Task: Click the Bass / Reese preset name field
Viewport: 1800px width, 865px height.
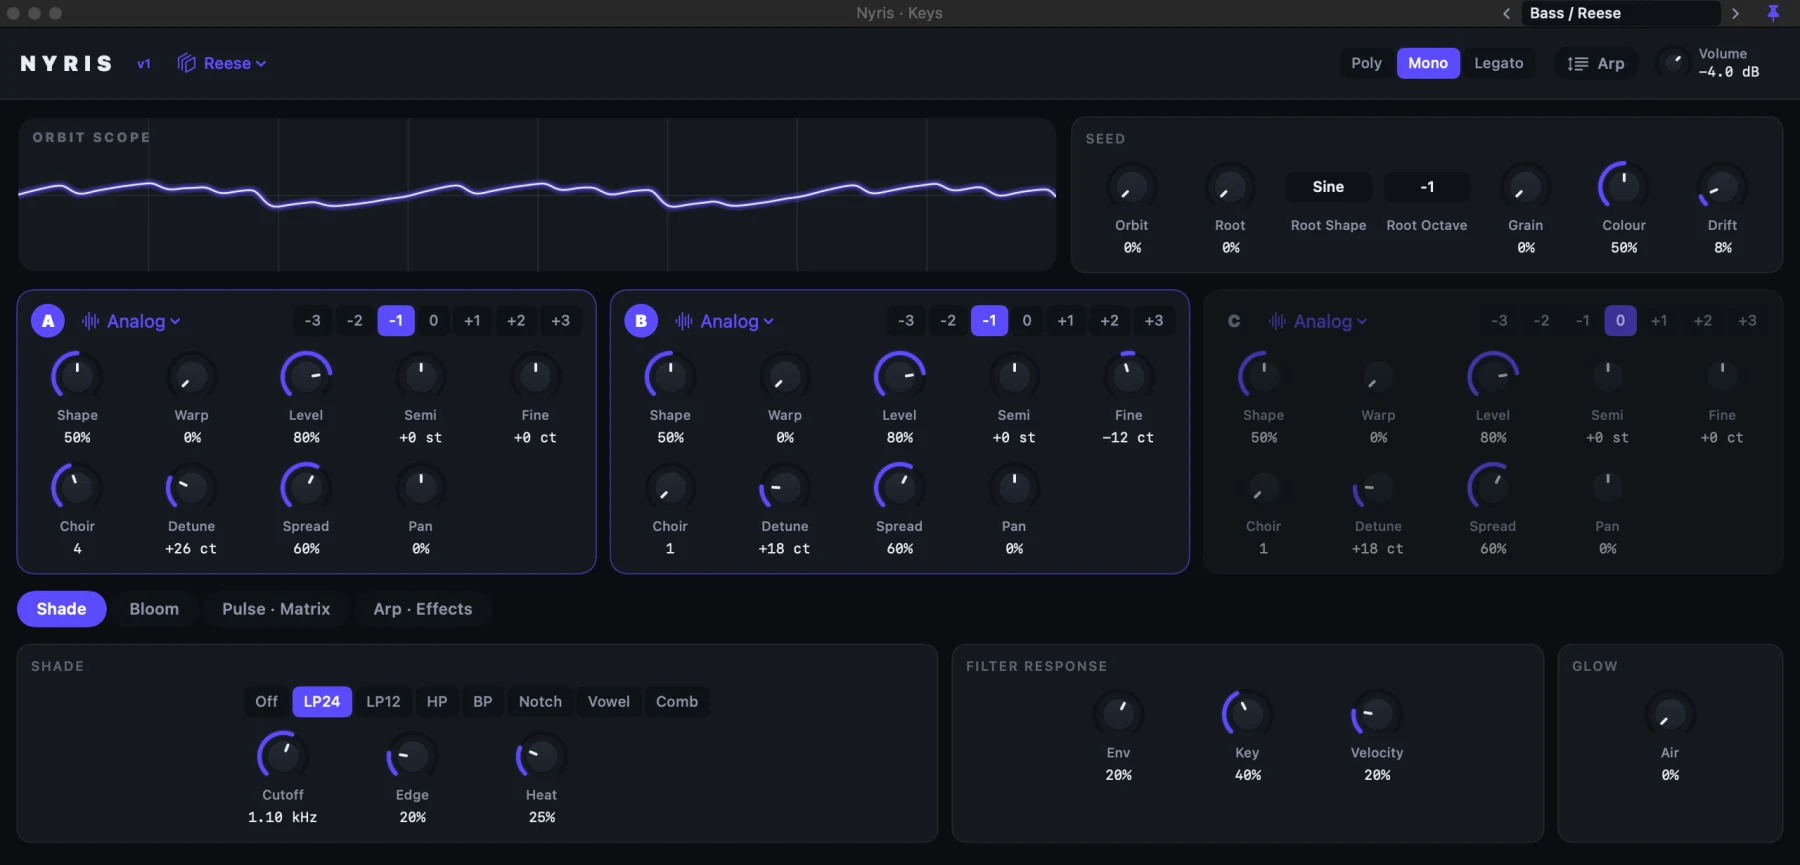Action: tap(1620, 13)
